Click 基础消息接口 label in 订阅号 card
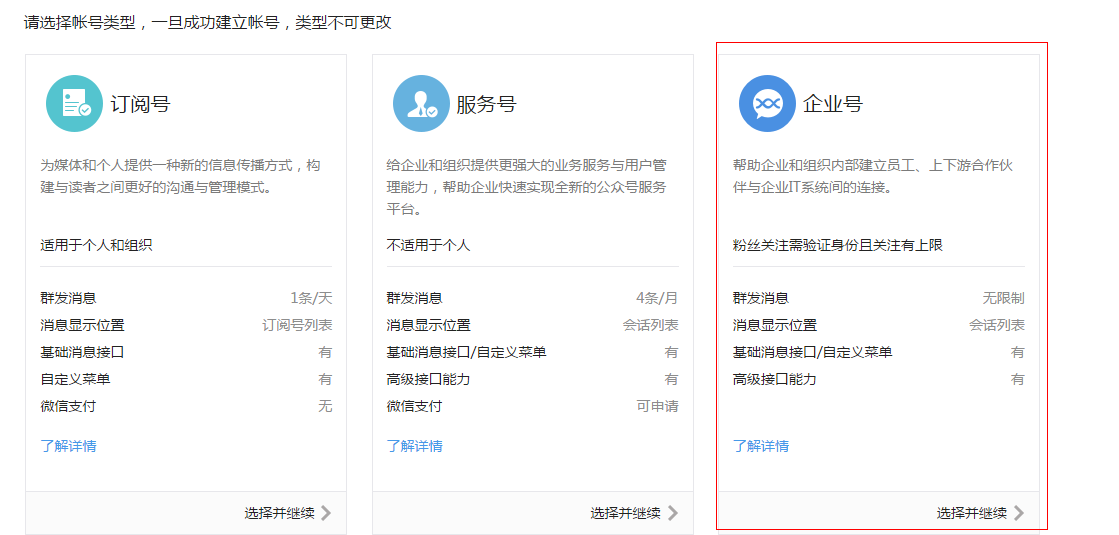 click(x=83, y=352)
